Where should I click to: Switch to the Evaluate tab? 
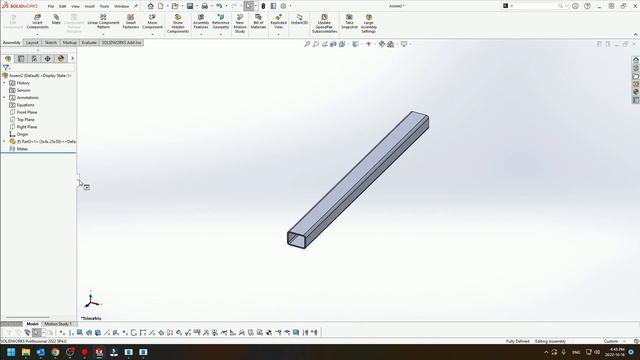(x=89, y=42)
